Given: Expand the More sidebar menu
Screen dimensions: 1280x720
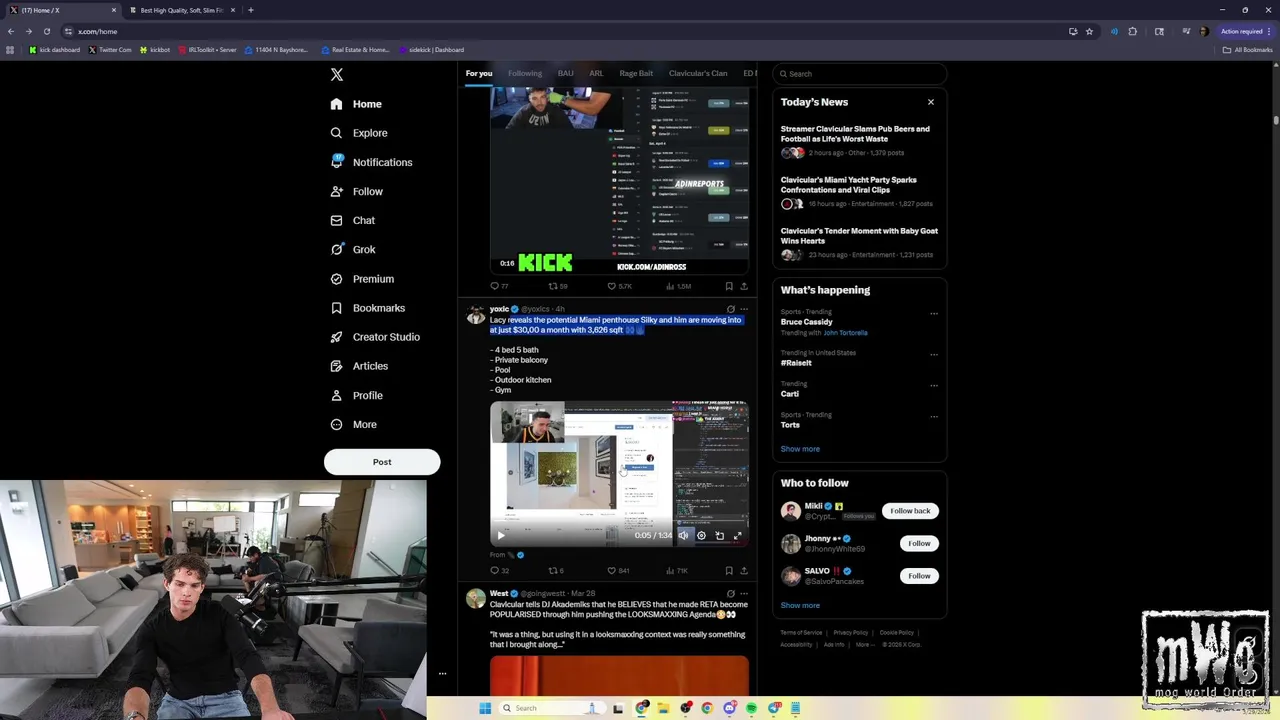Looking at the screenshot, I should click(353, 425).
